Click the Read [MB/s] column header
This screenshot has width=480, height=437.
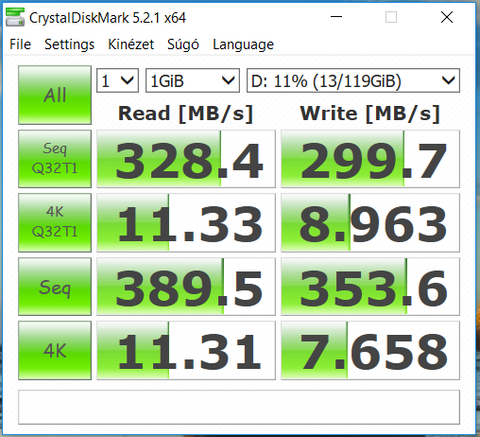point(185,113)
